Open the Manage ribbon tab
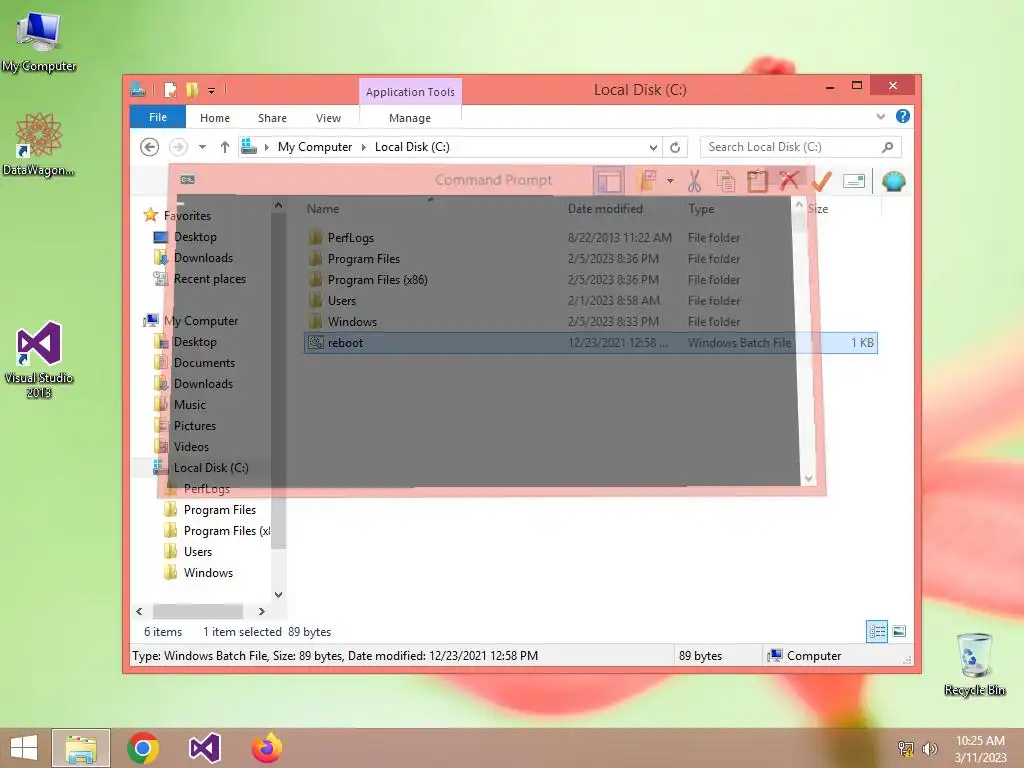 [409, 118]
